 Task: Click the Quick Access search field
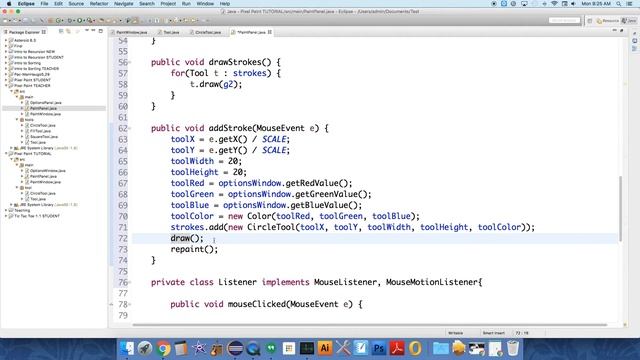pos(564,20)
